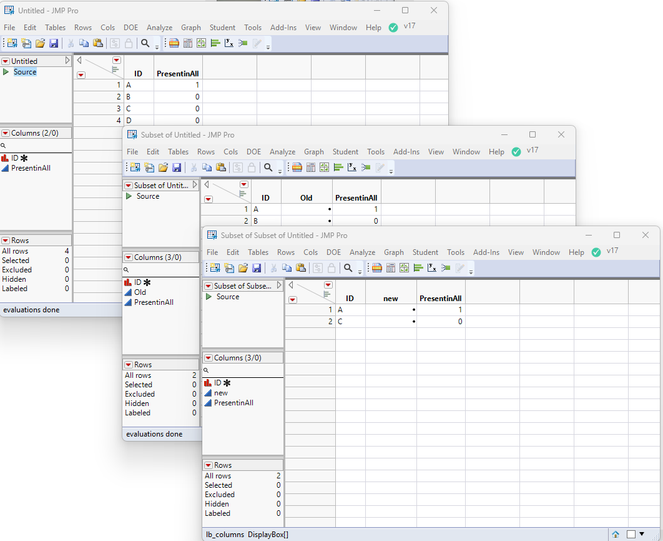Screen dimensions: 663x541
Task: Select the 'new' column in Subset of Subset columns list
Action: [221, 393]
